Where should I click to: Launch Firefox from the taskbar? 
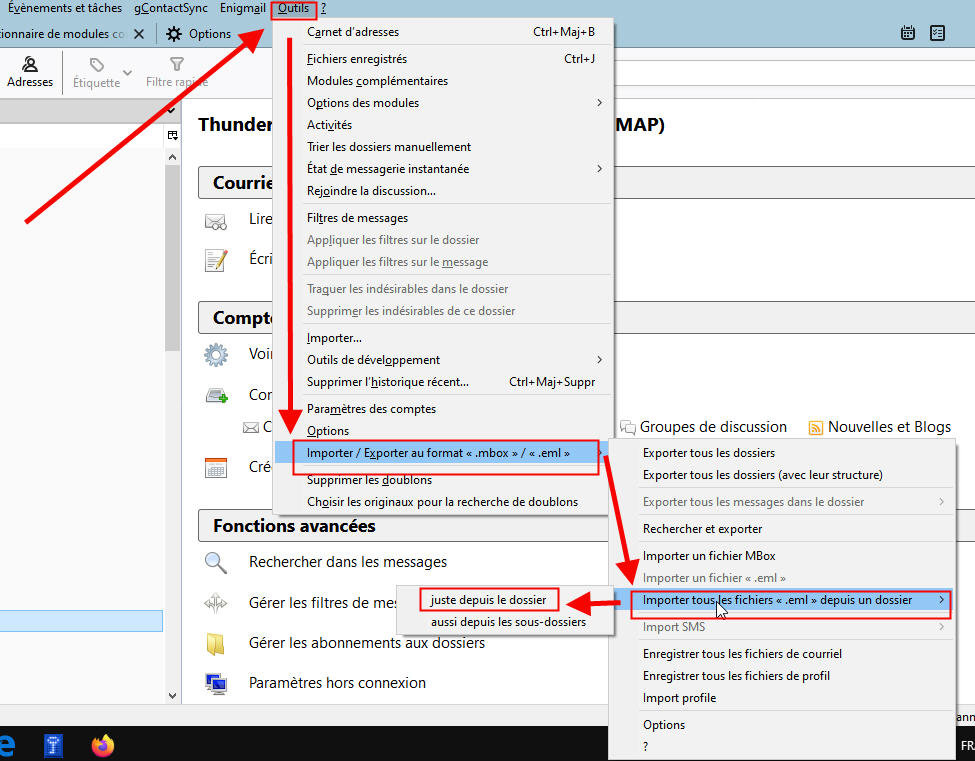(103, 745)
